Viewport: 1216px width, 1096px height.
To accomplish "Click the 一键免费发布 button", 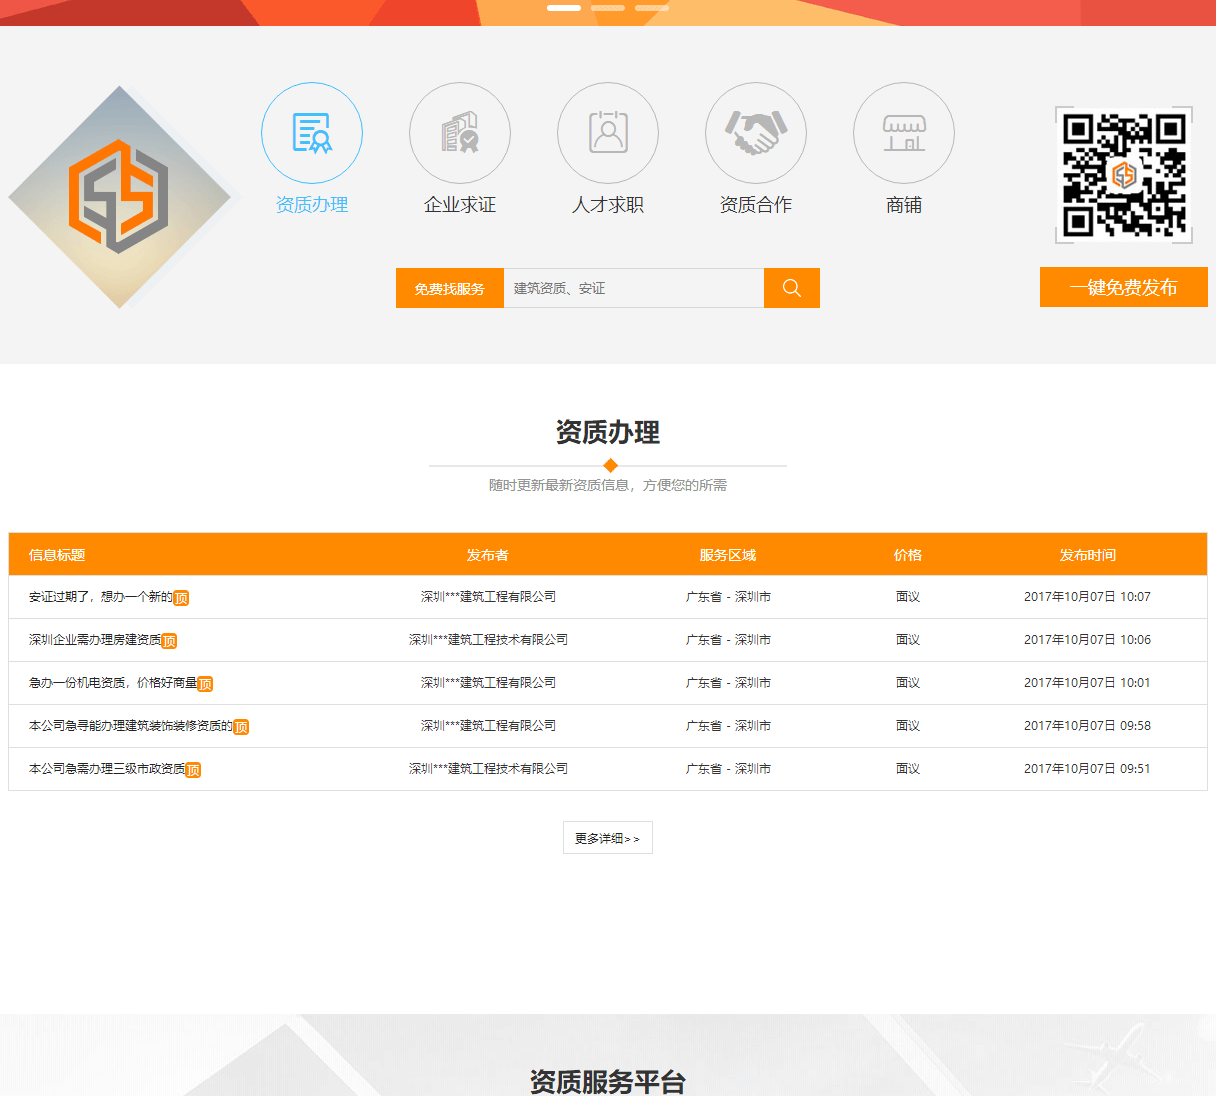I will [1123, 287].
